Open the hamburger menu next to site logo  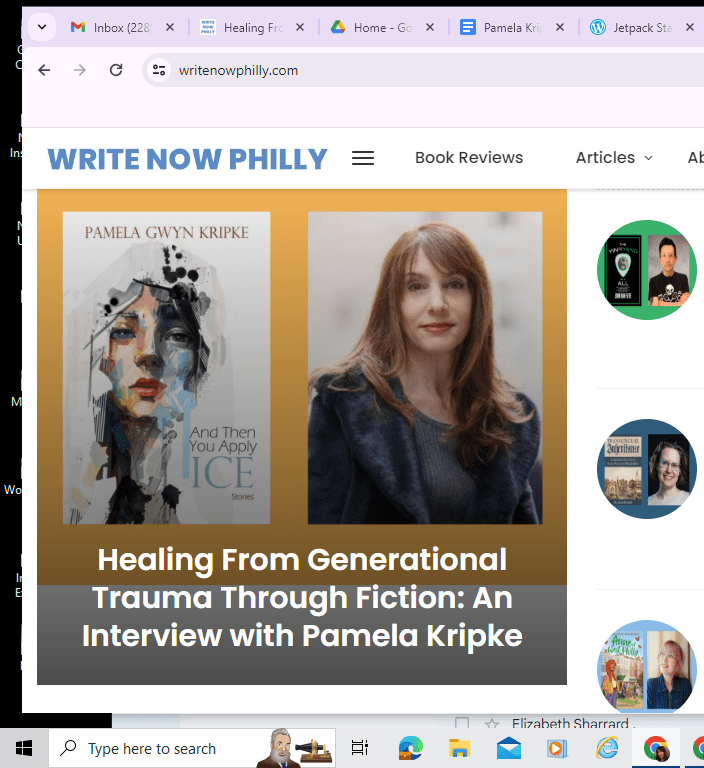coord(363,158)
